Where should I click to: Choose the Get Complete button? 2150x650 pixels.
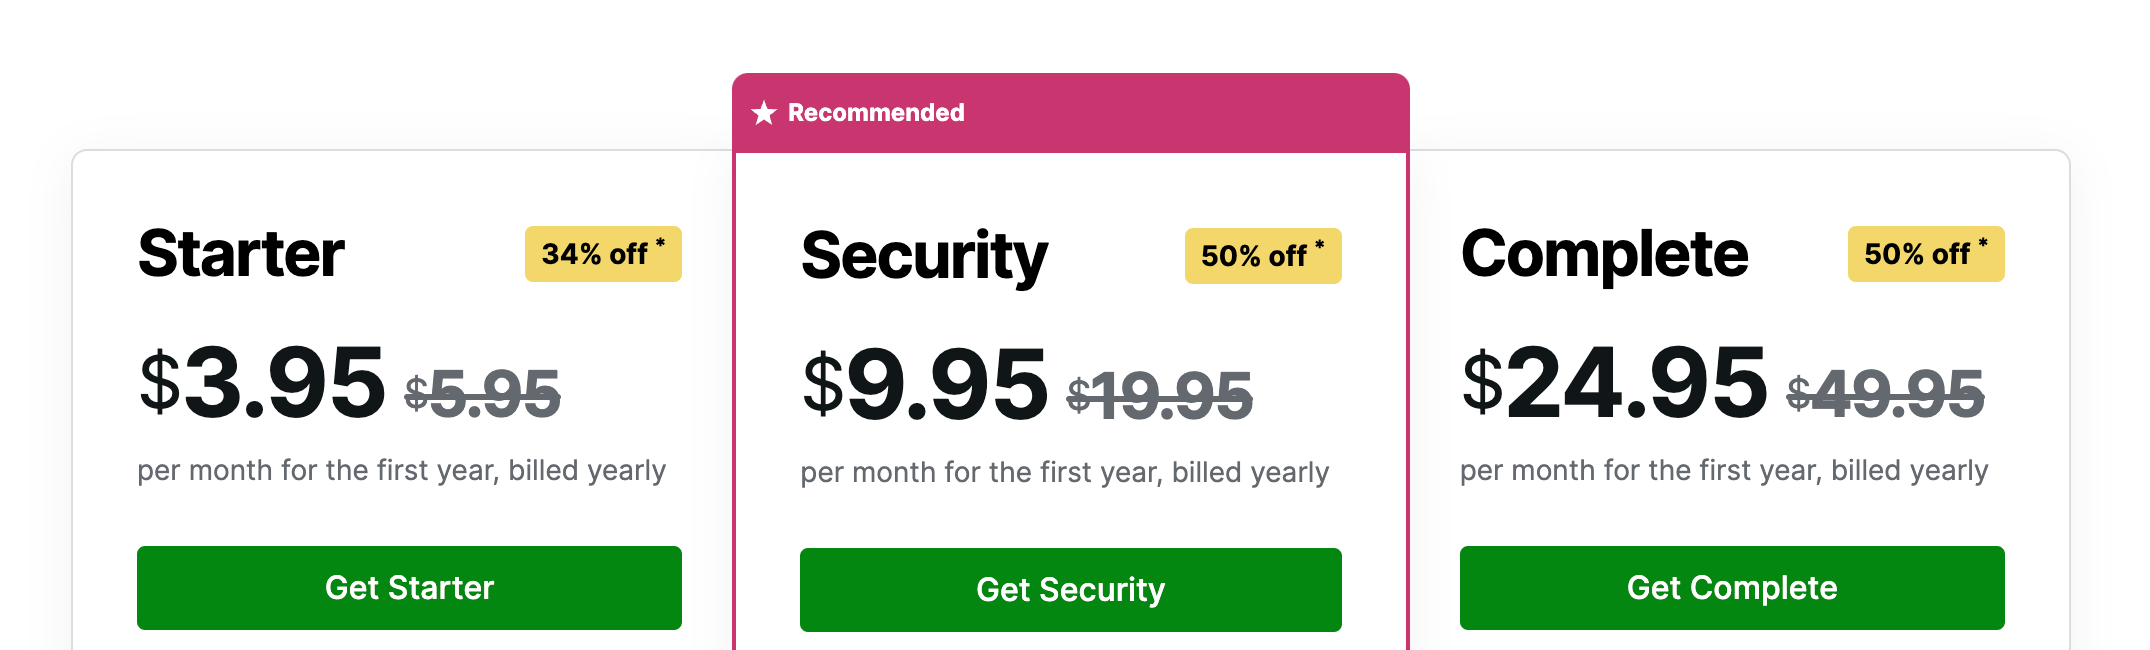pyautogui.click(x=1732, y=588)
